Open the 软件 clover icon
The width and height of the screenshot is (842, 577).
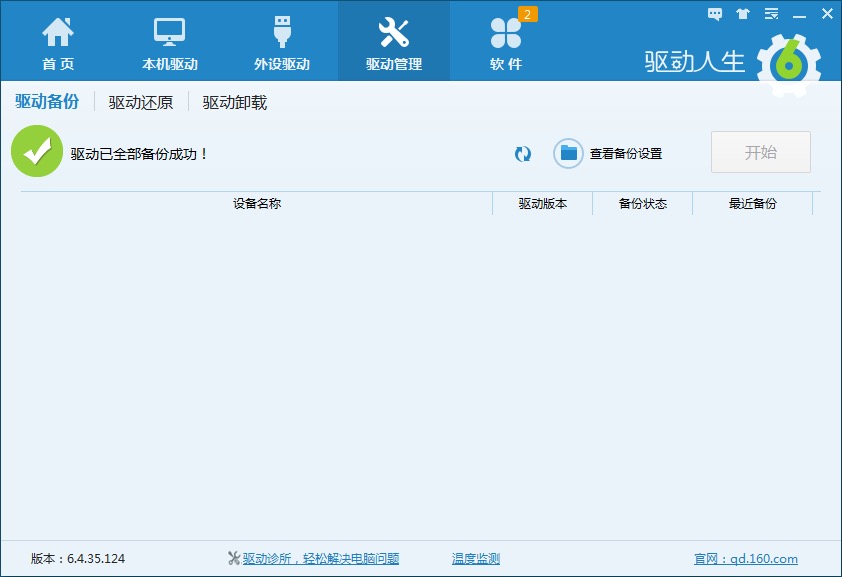coord(506,33)
